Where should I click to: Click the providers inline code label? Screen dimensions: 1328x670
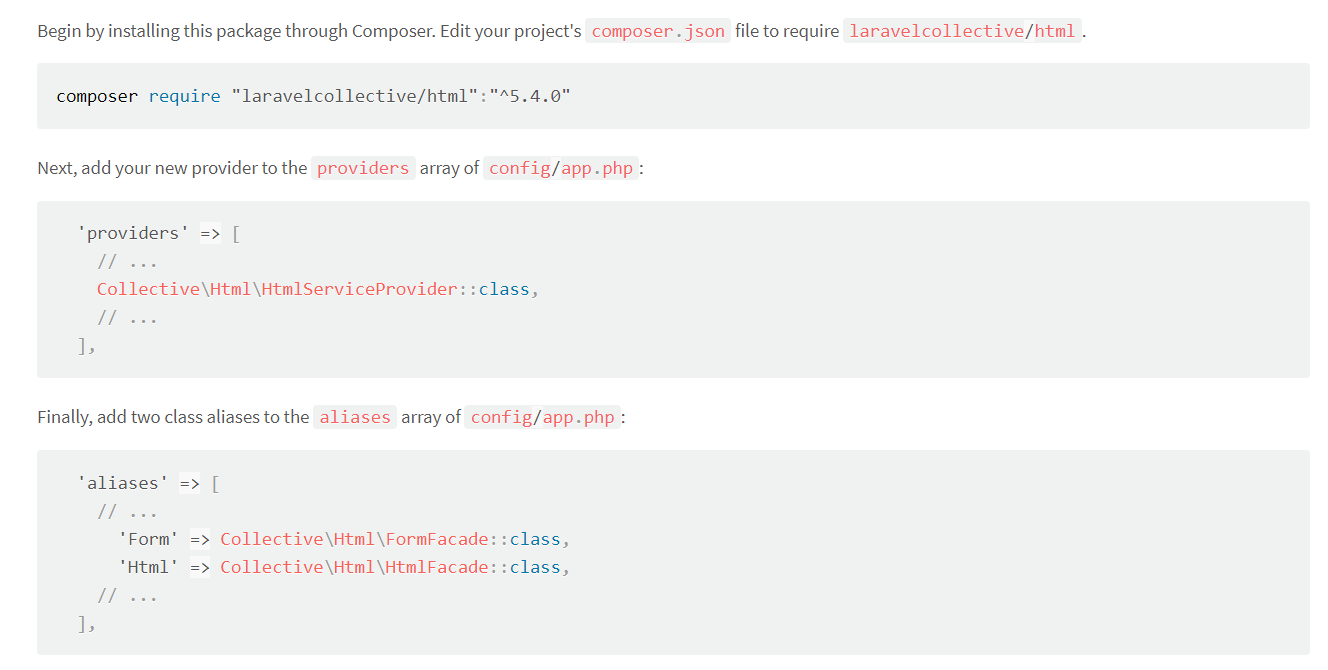(x=362, y=168)
